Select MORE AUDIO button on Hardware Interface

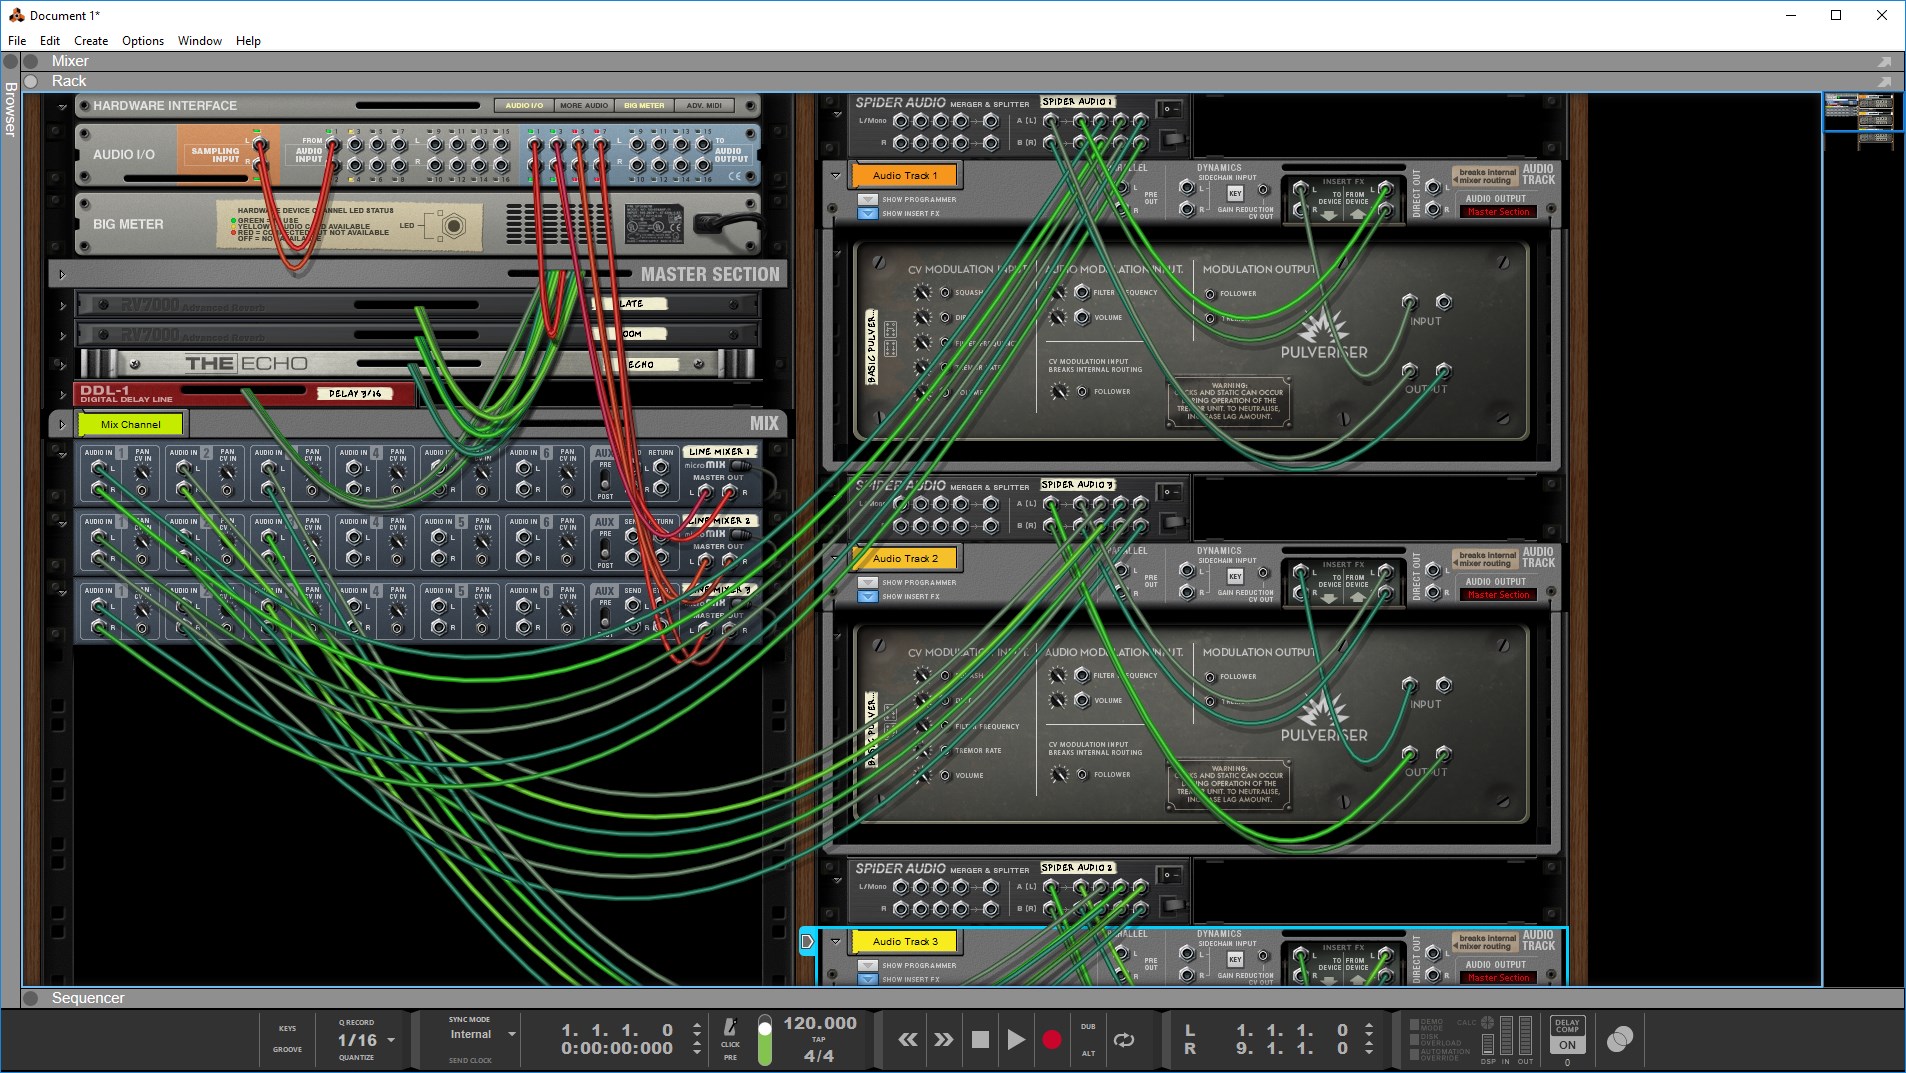pyautogui.click(x=584, y=105)
